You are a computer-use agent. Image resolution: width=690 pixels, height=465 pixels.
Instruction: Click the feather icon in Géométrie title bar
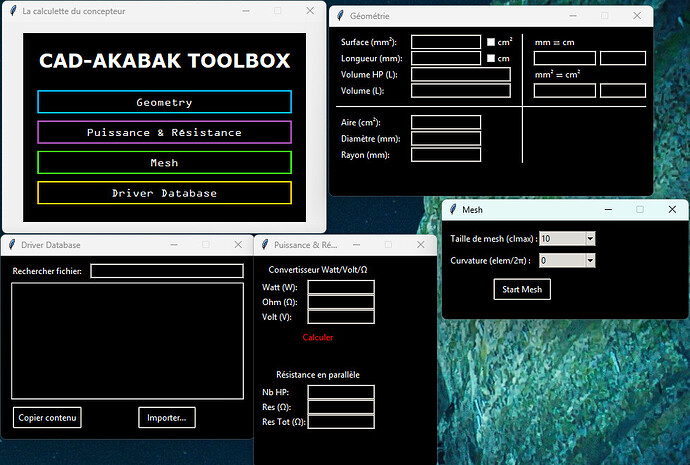click(x=340, y=16)
